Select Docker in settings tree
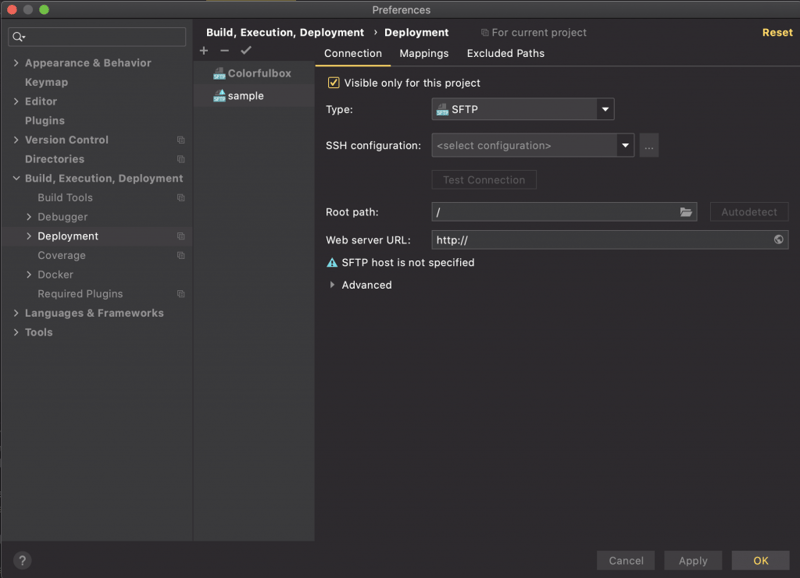The width and height of the screenshot is (800, 578). click(x=55, y=274)
